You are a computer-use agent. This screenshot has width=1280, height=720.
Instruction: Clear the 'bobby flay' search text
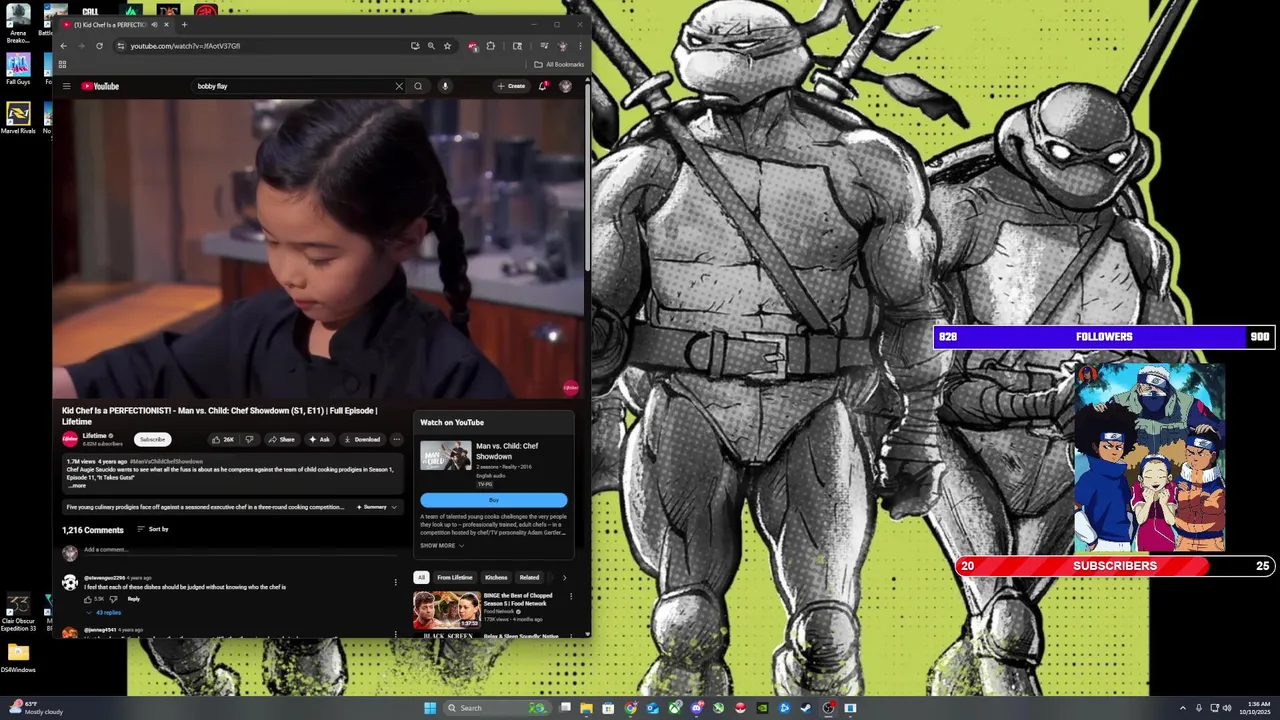point(399,86)
